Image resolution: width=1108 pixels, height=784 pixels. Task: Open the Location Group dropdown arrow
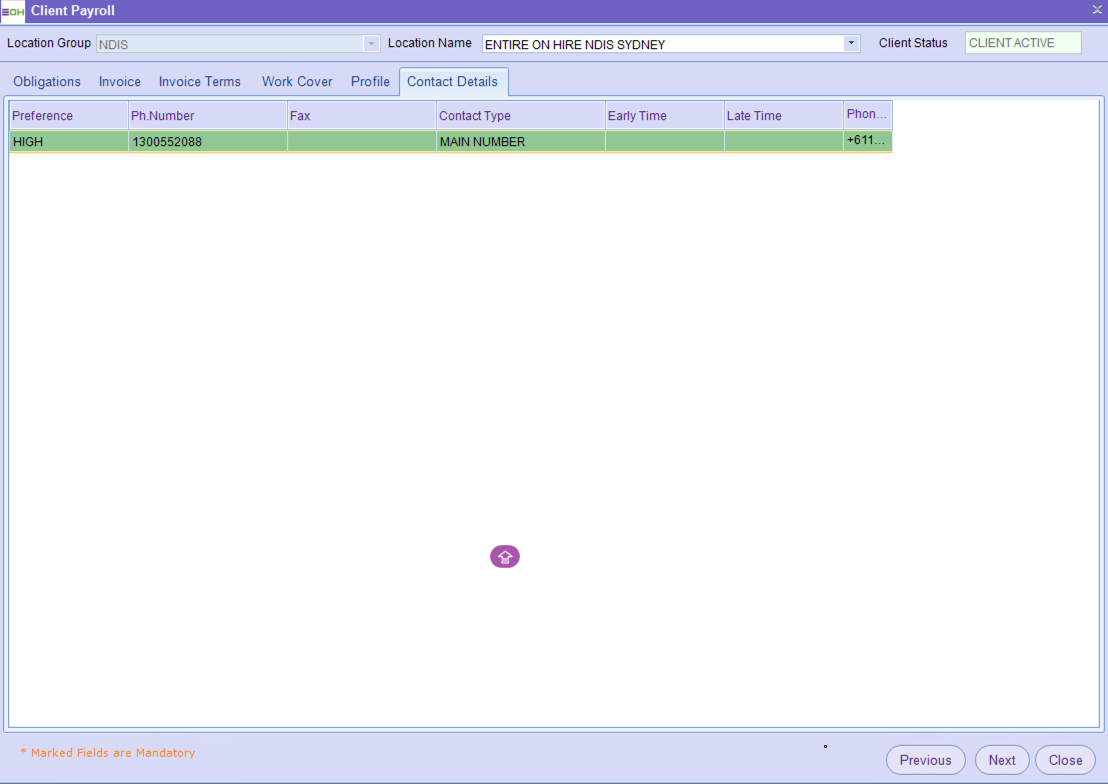pos(372,44)
